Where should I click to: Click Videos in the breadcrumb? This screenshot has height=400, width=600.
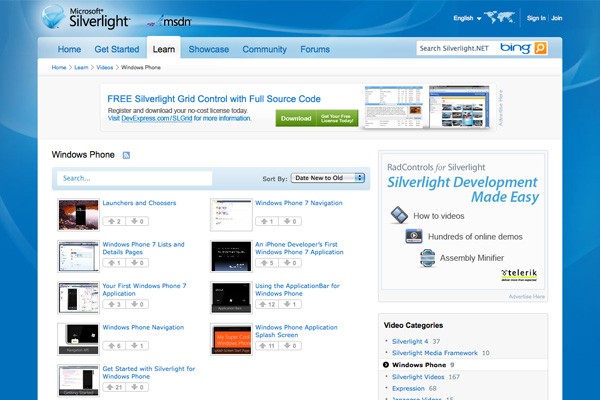pos(105,67)
